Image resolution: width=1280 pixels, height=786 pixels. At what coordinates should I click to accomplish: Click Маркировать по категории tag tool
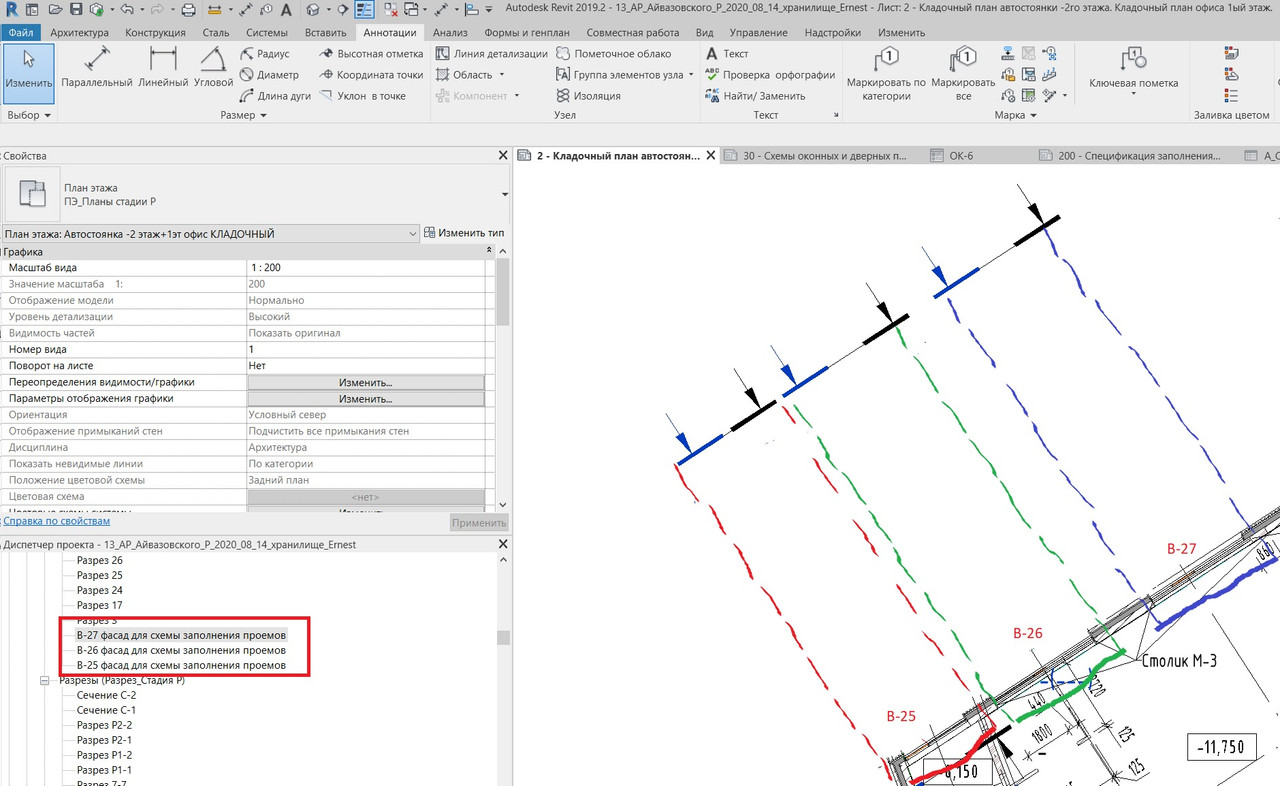(x=886, y=73)
